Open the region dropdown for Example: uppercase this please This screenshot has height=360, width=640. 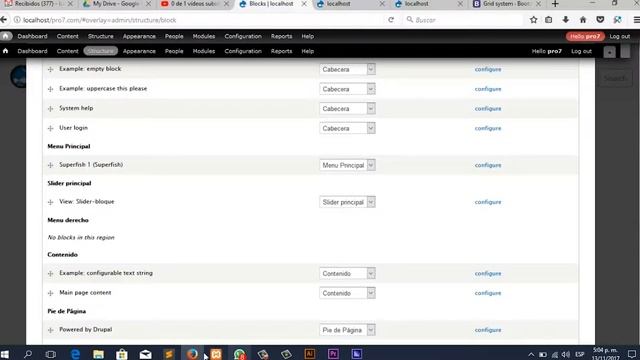tap(347, 89)
